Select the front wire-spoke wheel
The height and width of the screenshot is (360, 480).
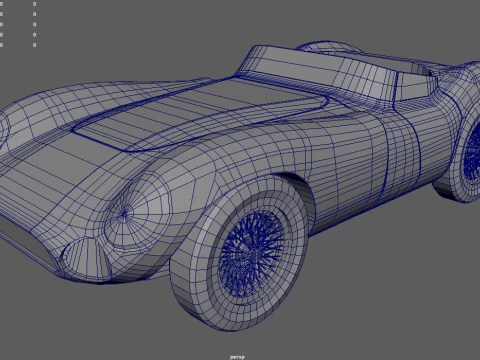[x=239, y=253]
